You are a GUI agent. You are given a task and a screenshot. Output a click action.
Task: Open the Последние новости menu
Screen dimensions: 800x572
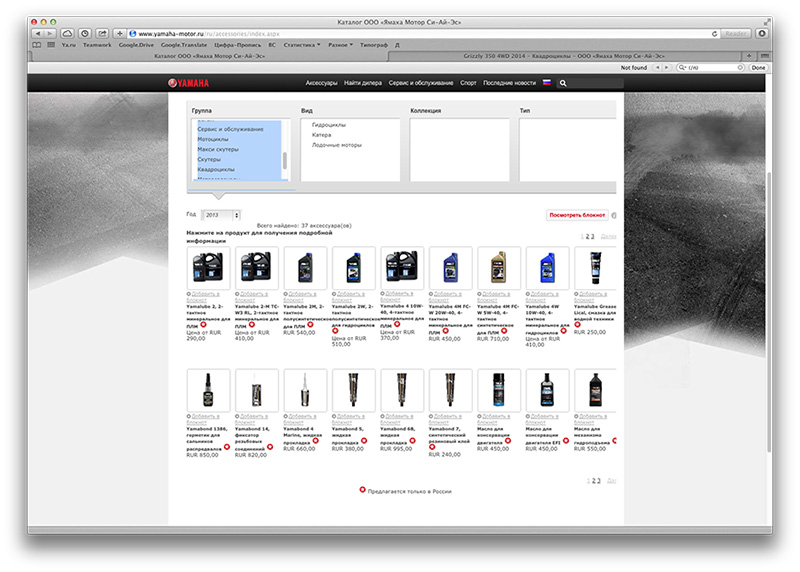509,83
